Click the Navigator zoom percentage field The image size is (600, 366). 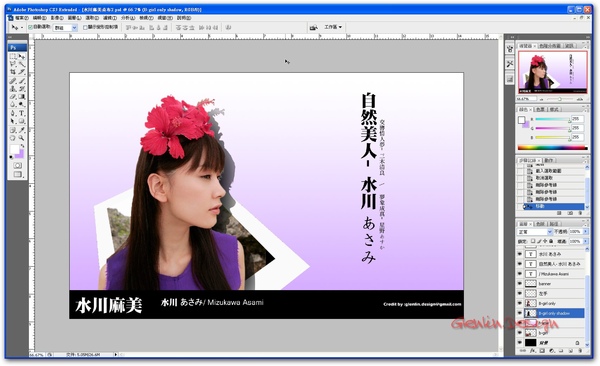526,99
